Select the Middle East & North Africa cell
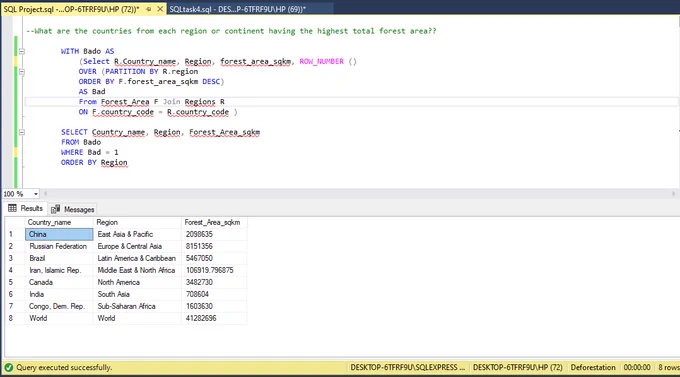The height and width of the screenshot is (377, 680). 137,270
